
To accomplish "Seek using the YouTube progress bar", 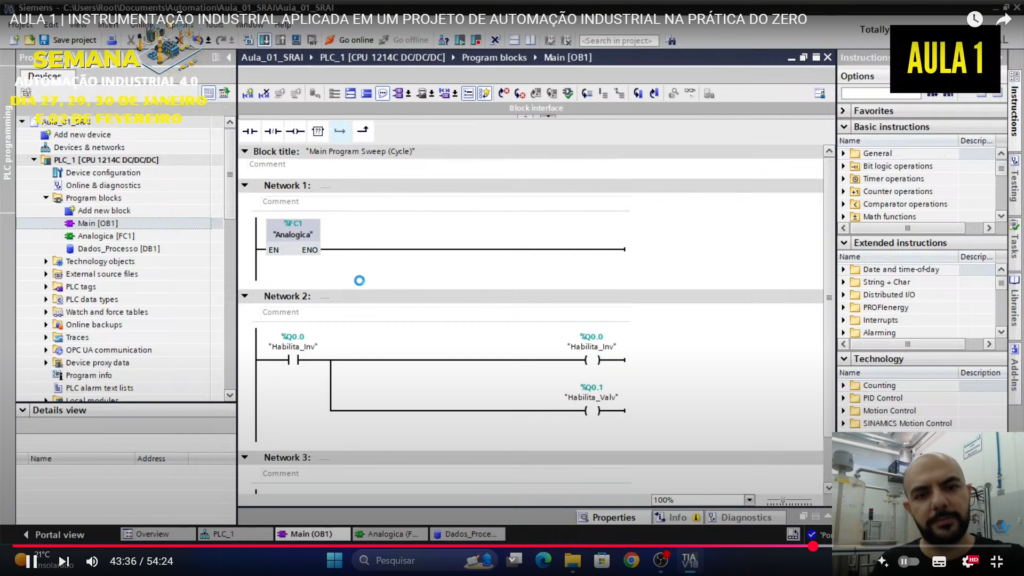I will coord(512,546).
